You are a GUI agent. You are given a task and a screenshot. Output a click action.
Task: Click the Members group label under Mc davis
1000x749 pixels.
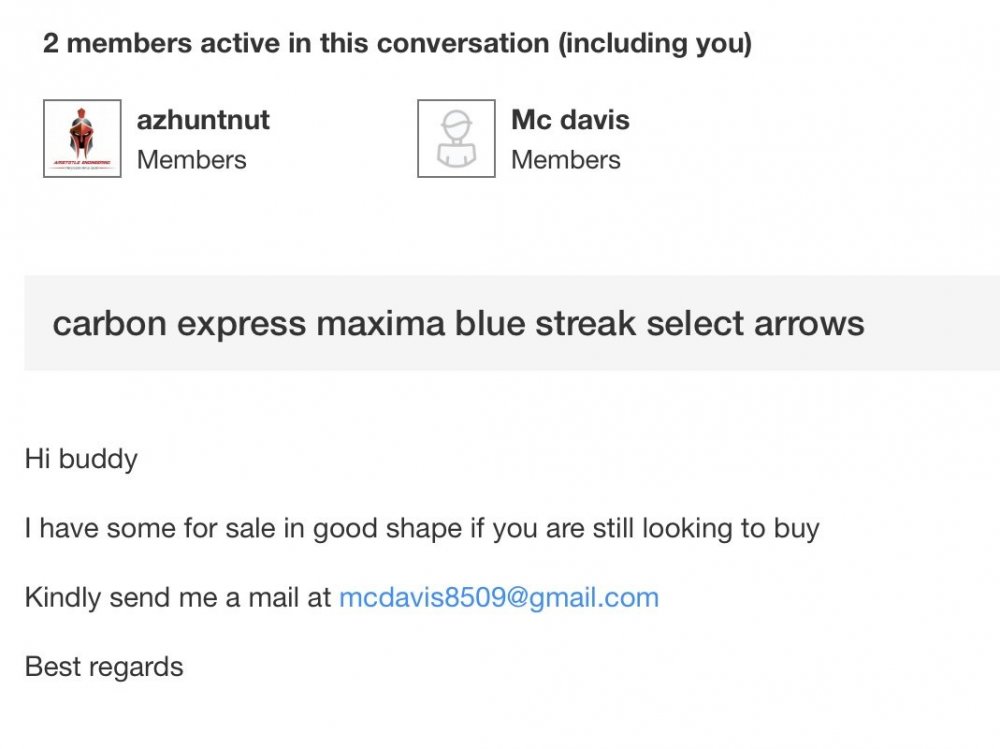click(566, 160)
